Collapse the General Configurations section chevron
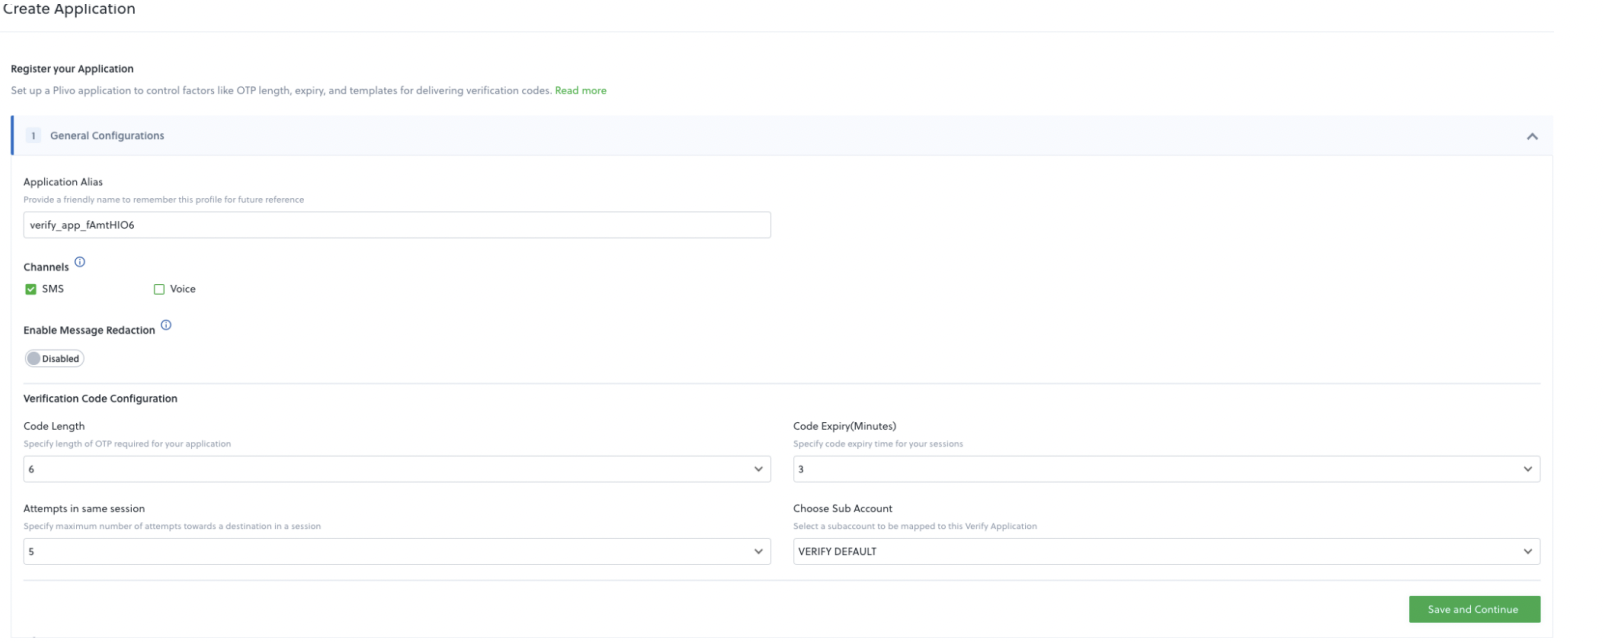Image resolution: width=1604 pixels, height=642 pixels. (1531, 136)
